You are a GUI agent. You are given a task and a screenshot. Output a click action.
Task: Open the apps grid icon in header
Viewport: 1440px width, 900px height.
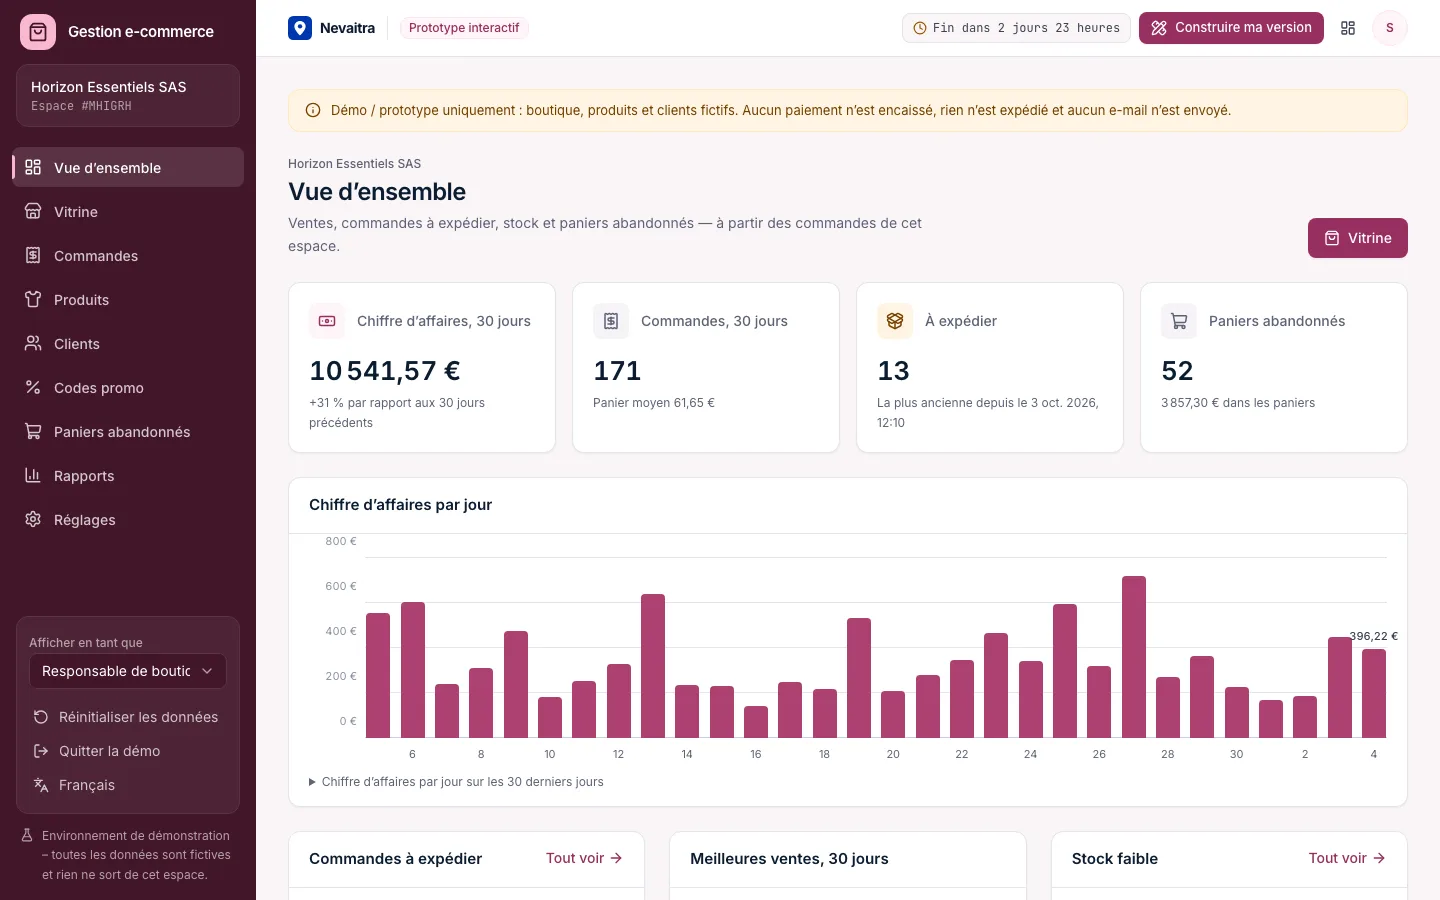1348,28
